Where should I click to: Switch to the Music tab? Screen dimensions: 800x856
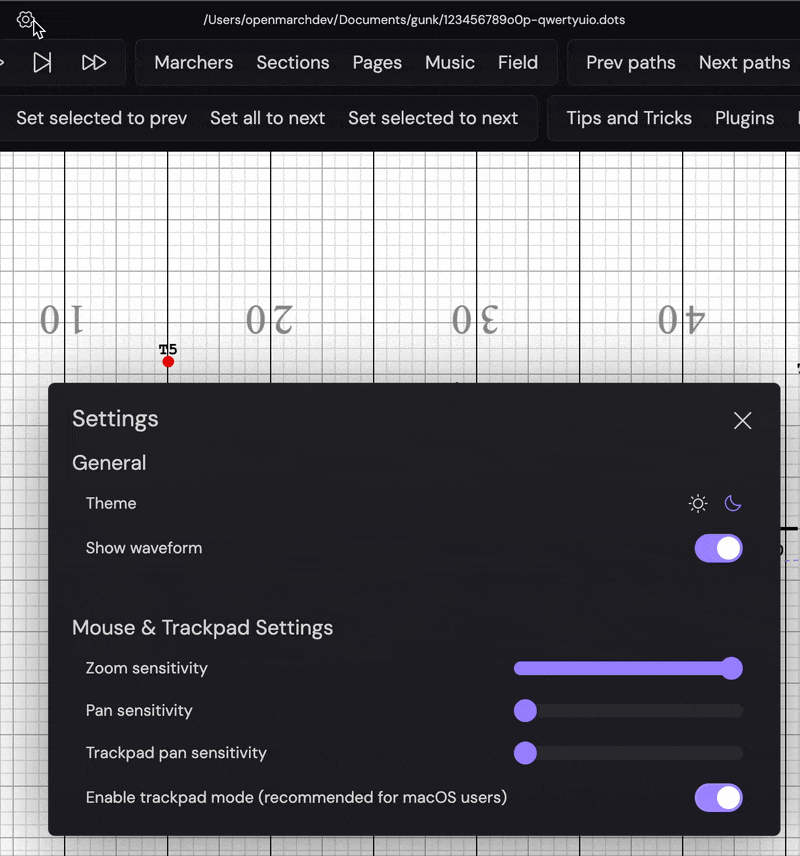(x=449, y=62)
